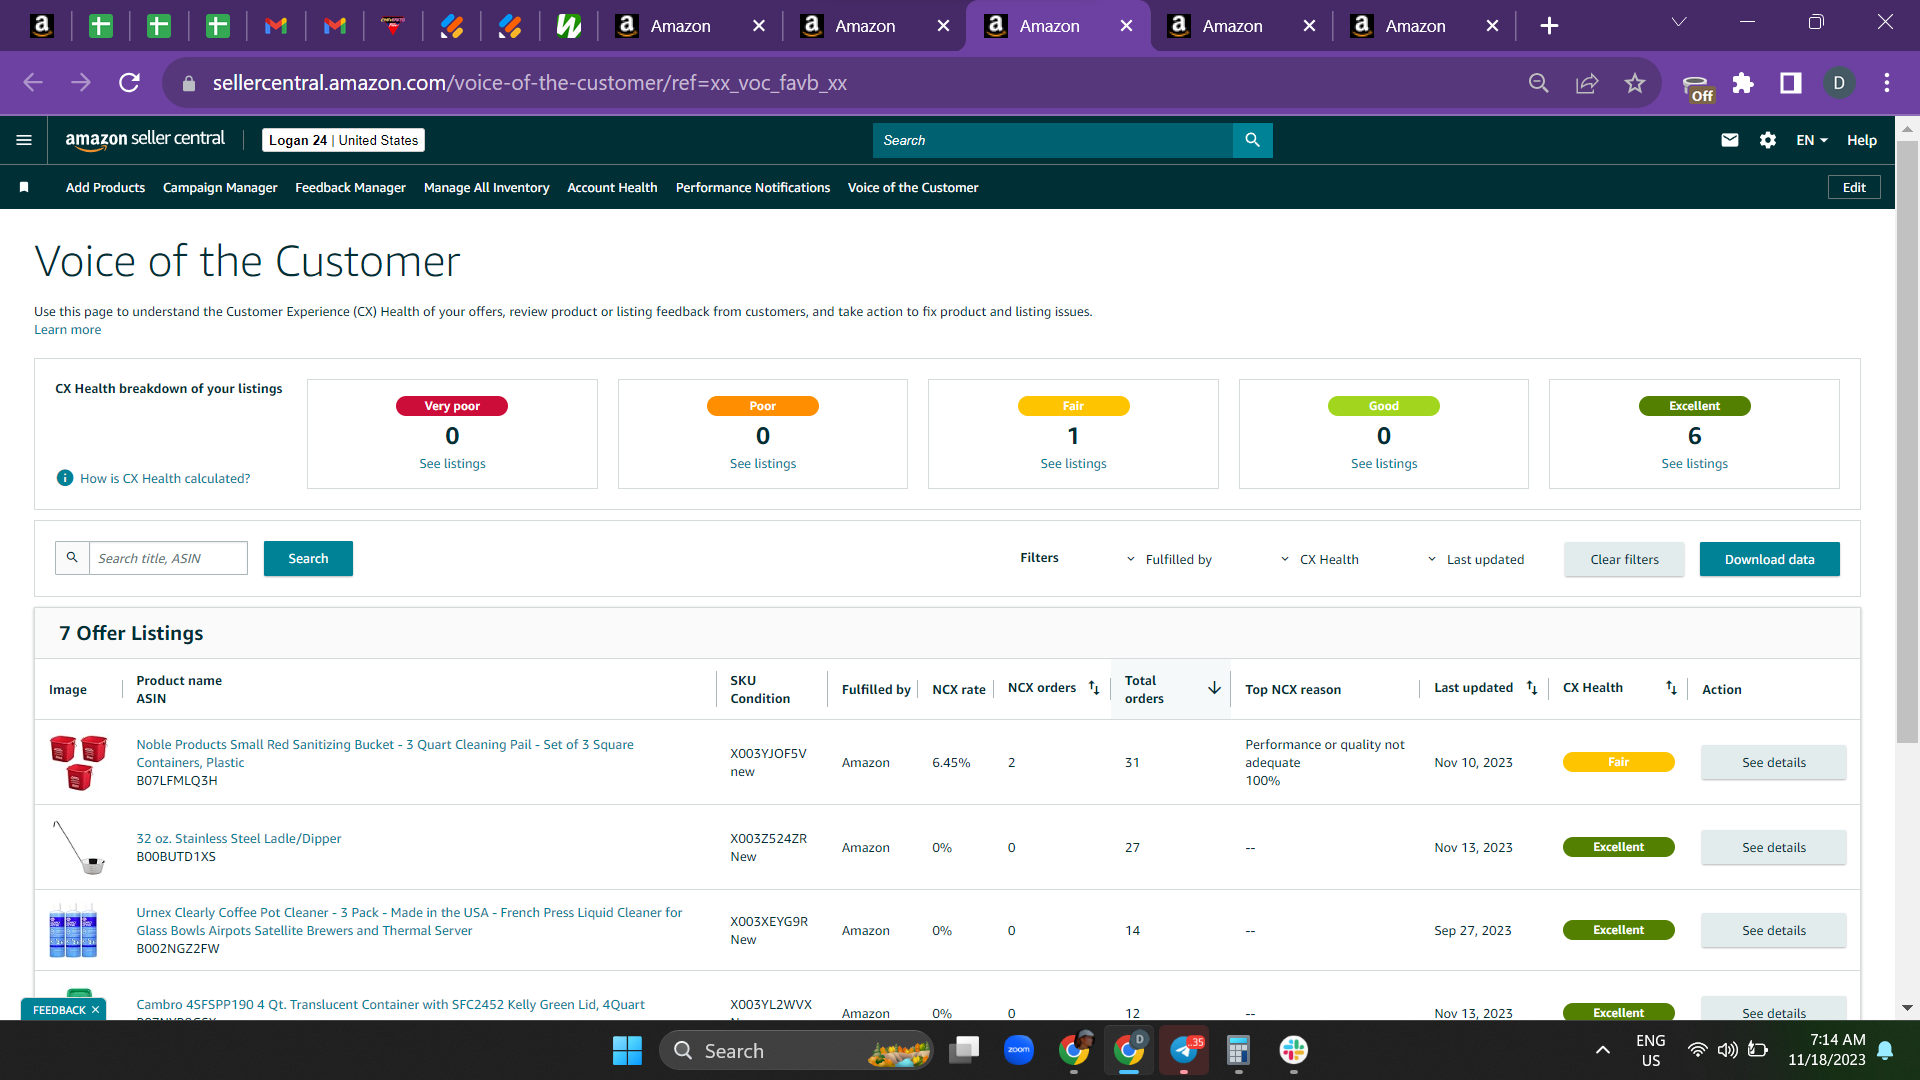Open Manage All Inventory in the favorites bar
The width and height of the screenshot is (1920, 1080).
[486, 187]
